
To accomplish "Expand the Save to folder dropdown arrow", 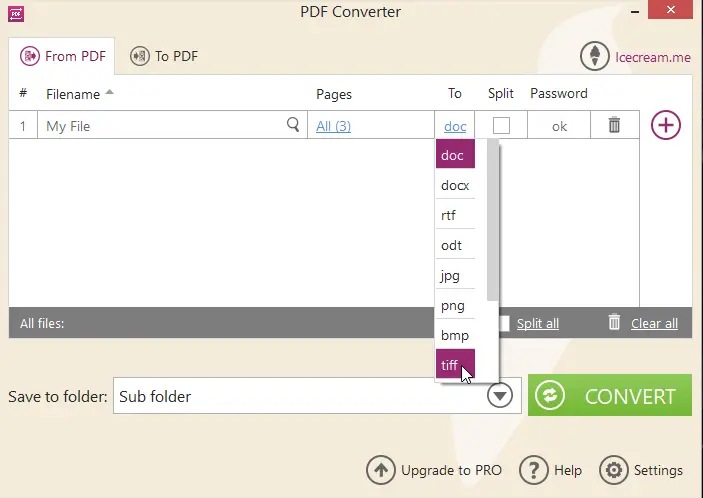I will tap(500, 396).
